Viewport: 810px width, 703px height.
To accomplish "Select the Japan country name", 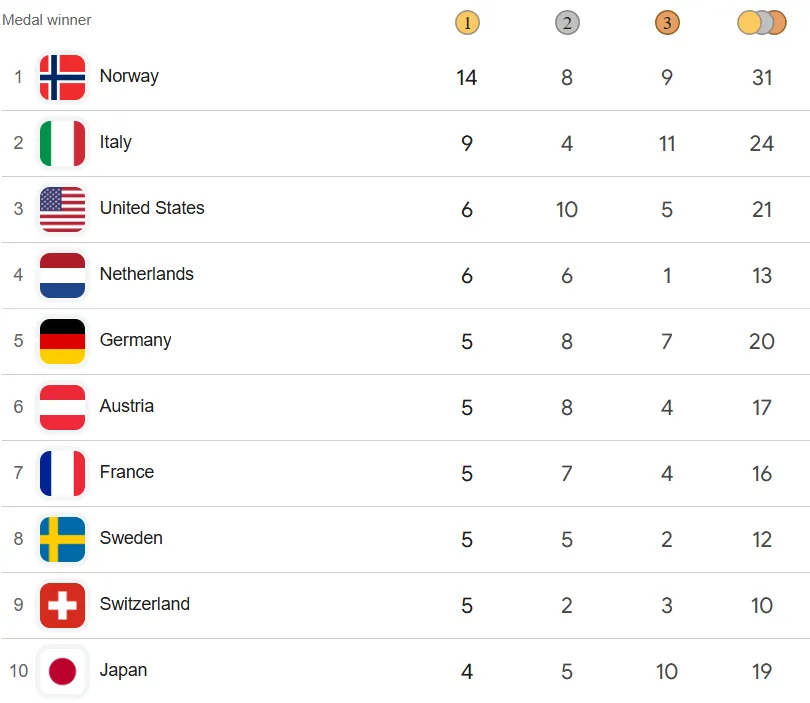I will (x=123, y=670).
